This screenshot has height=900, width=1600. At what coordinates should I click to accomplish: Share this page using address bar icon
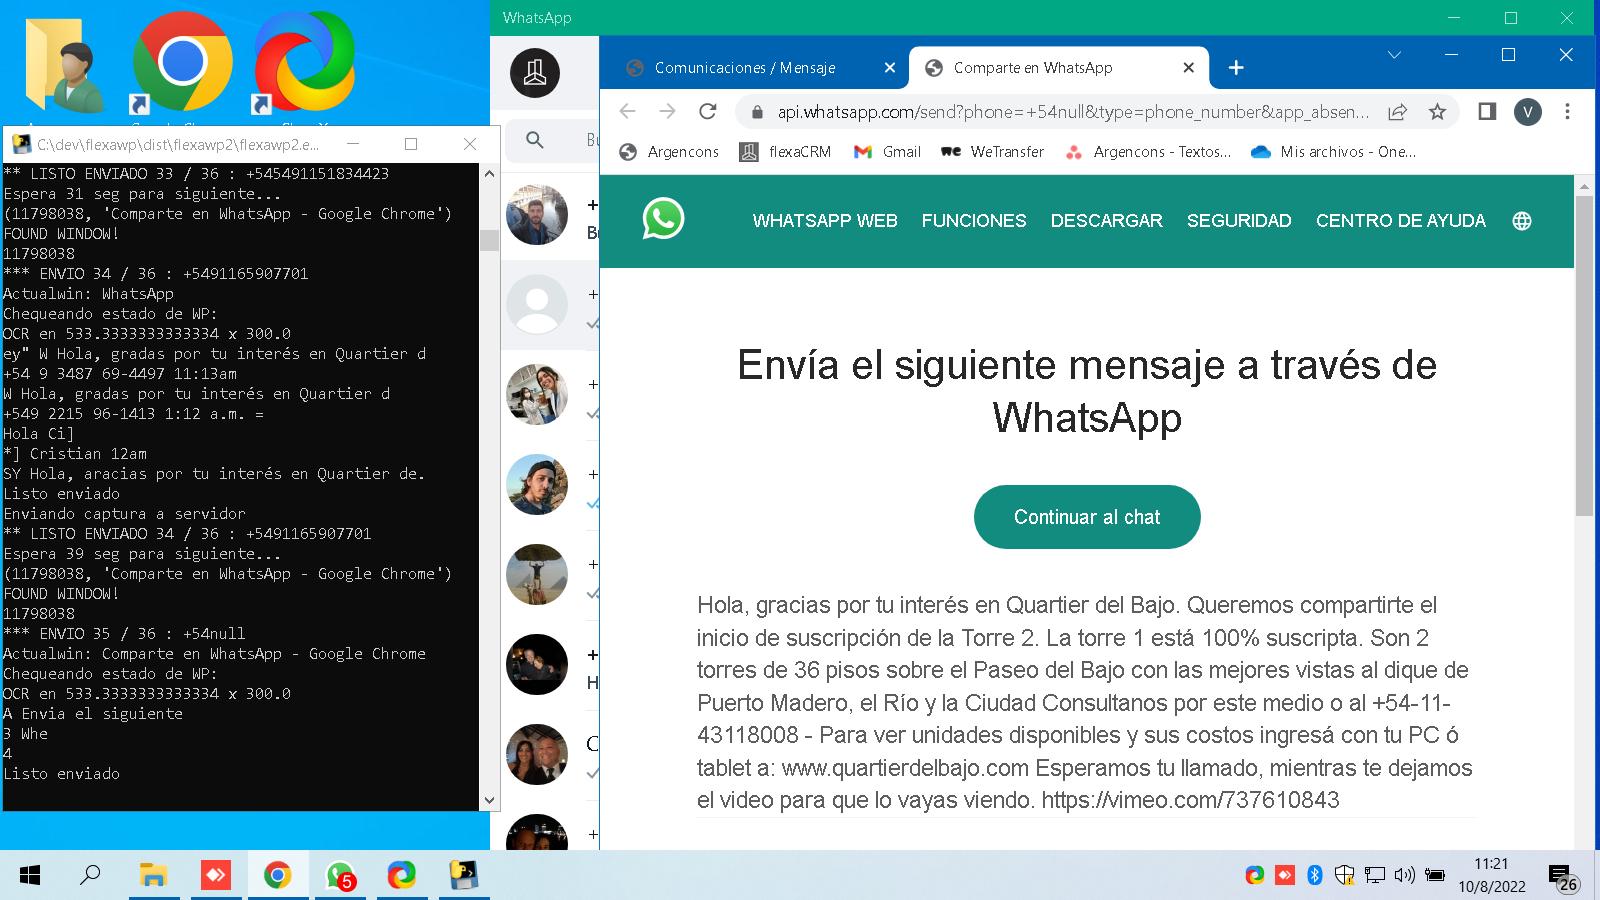coord(1397,112)
